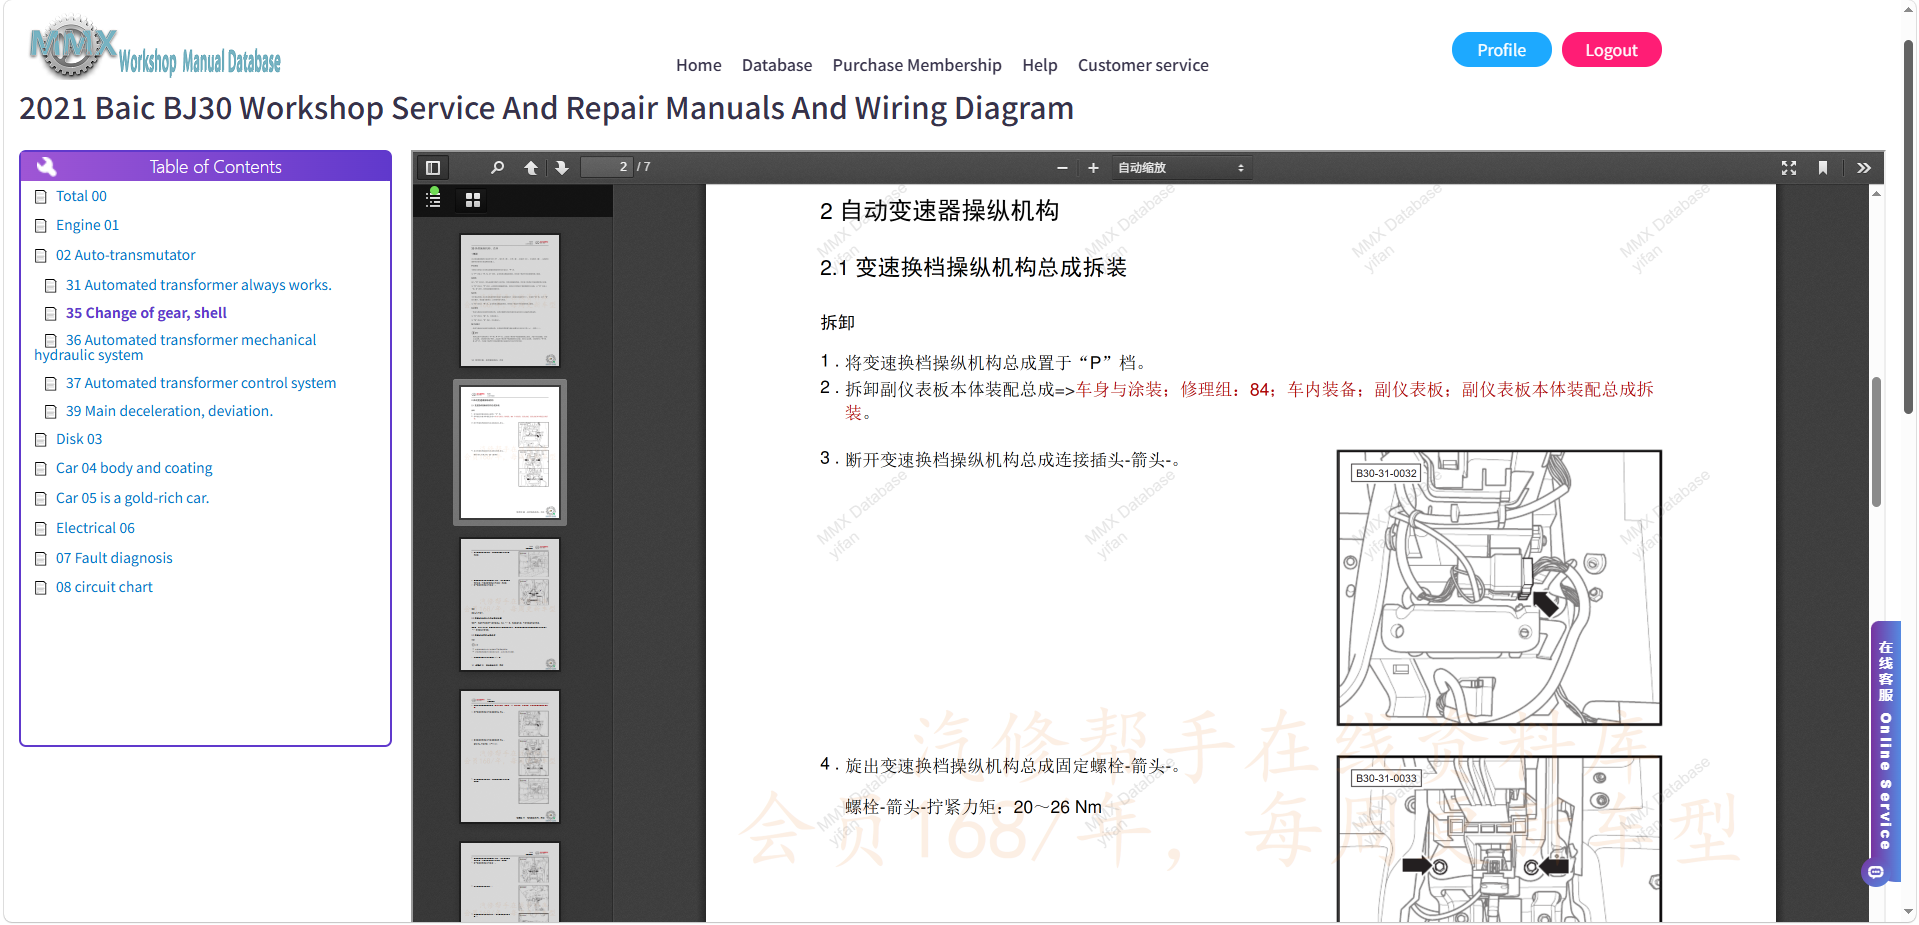Viewport: 1919px width, 925px height.
Task: Show the page thumbnails grid view
Action: point(473,200)
